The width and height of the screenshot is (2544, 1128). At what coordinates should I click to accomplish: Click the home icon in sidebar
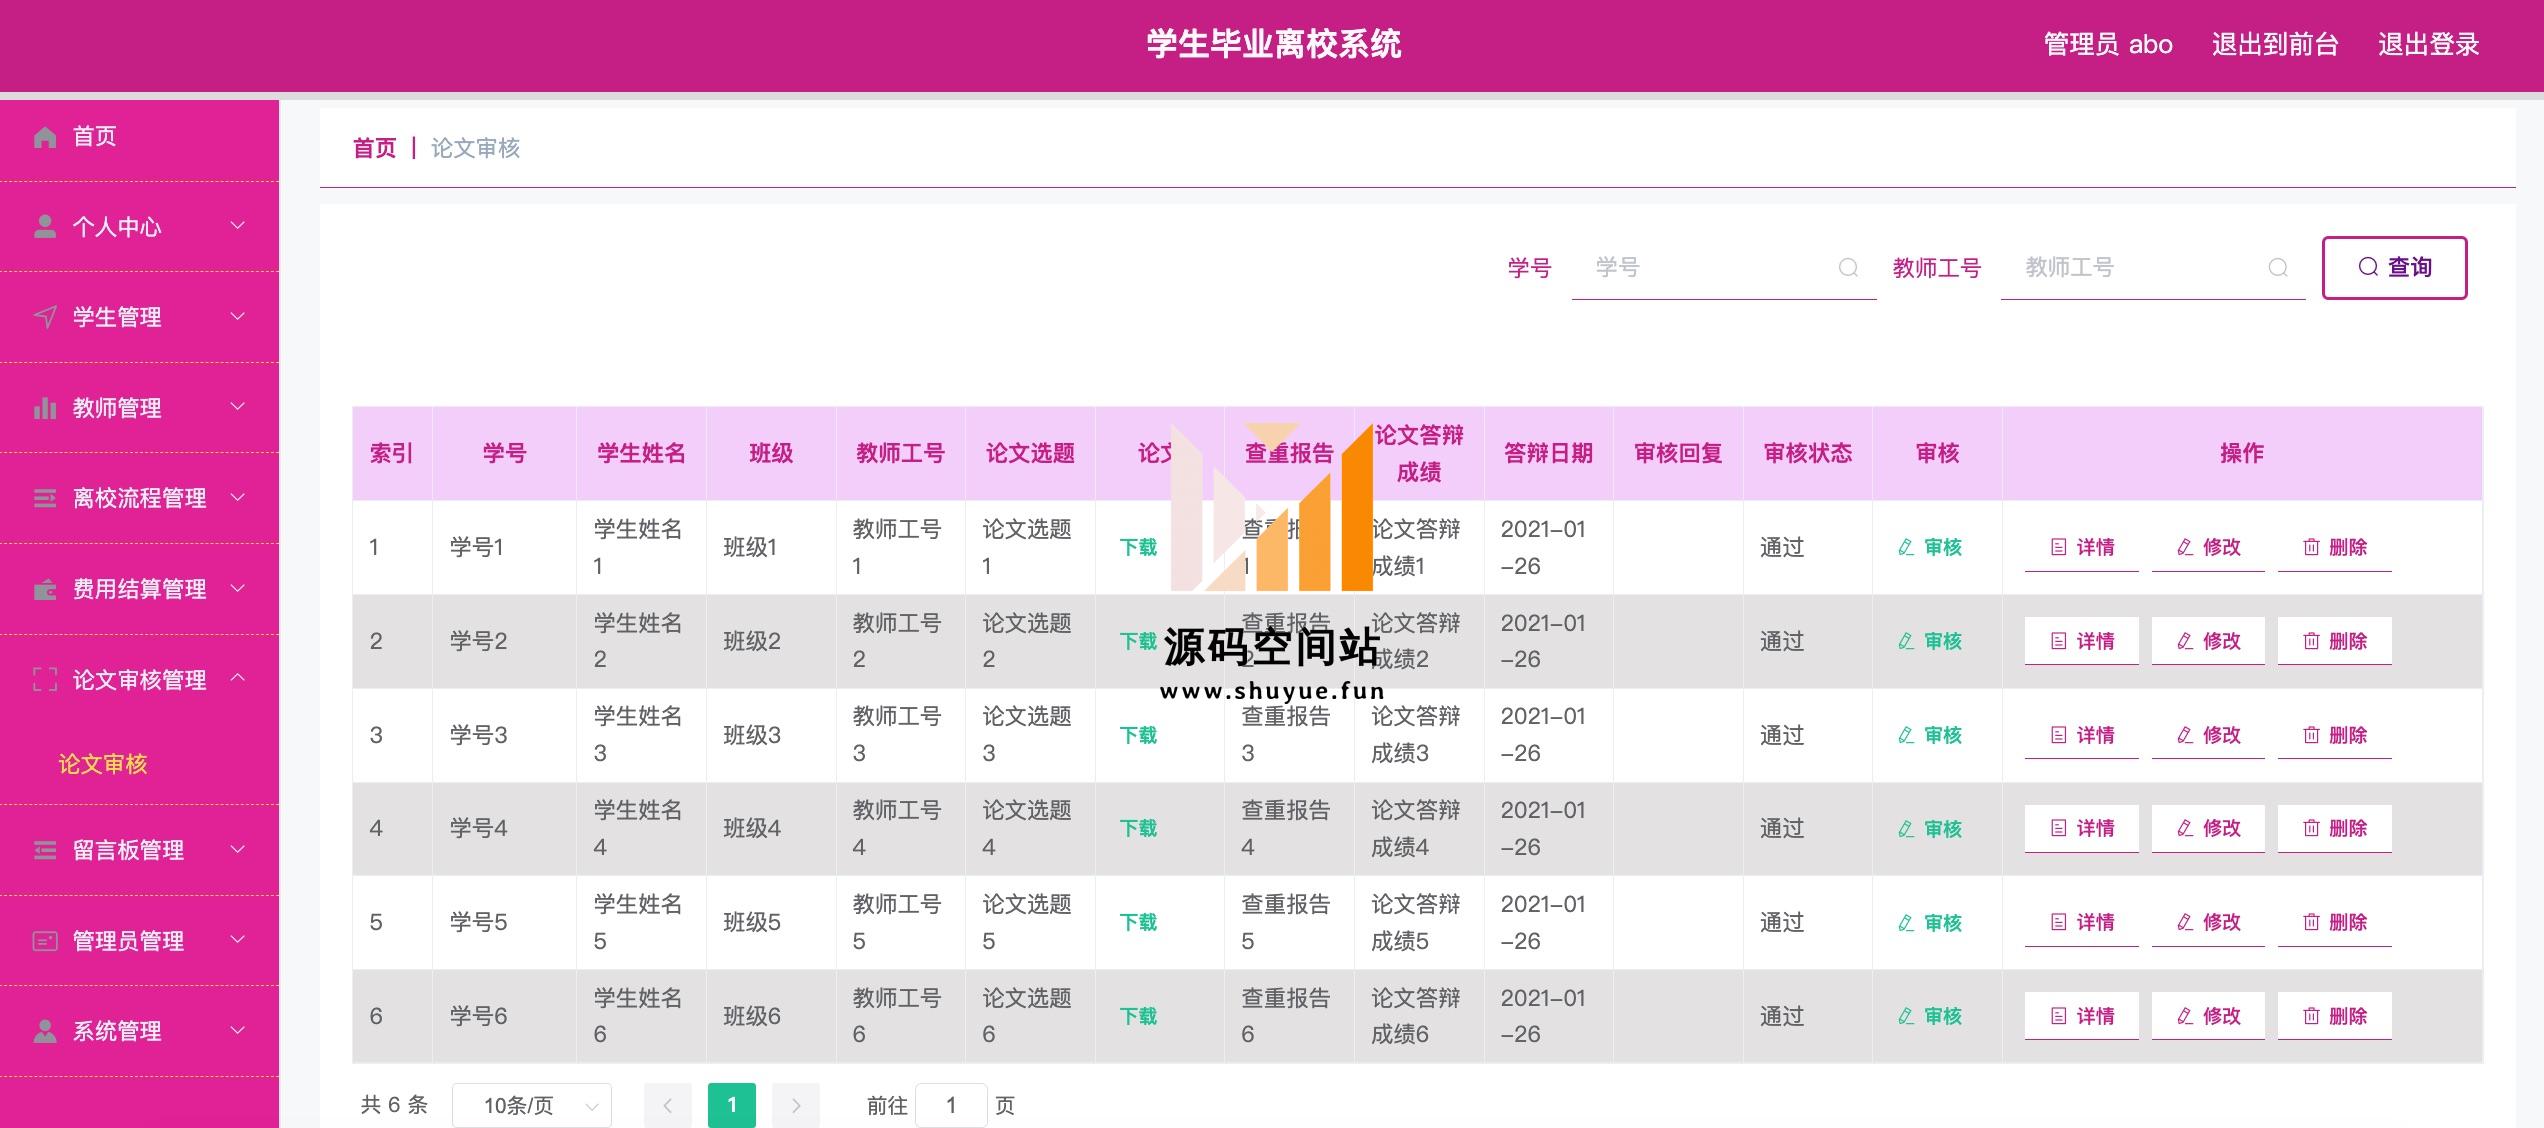[x=45, y=137]
